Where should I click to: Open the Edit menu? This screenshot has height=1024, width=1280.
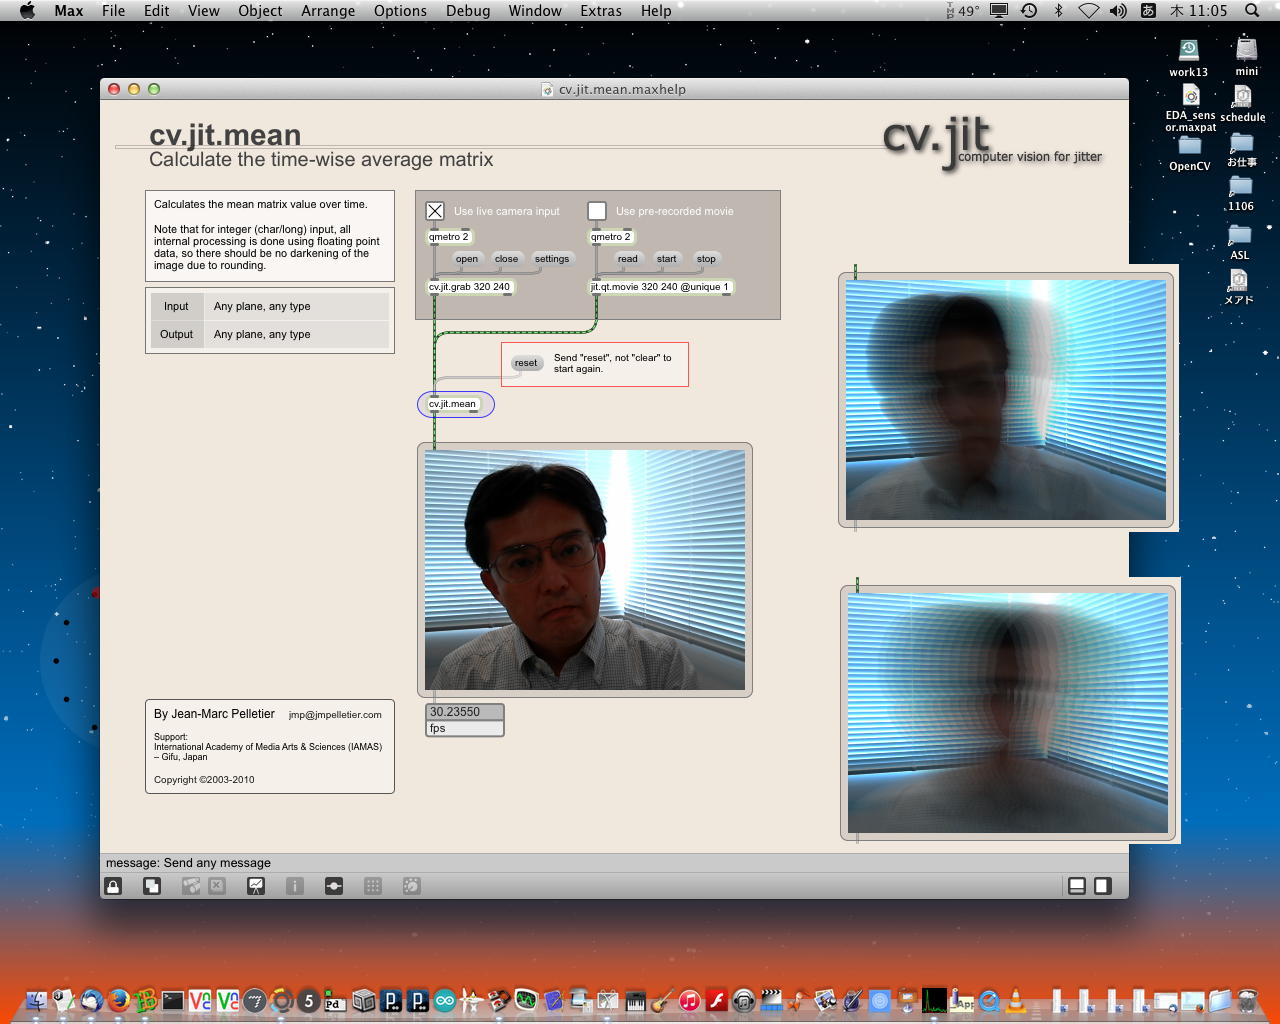pyautogui.click(x=156, y=10)
